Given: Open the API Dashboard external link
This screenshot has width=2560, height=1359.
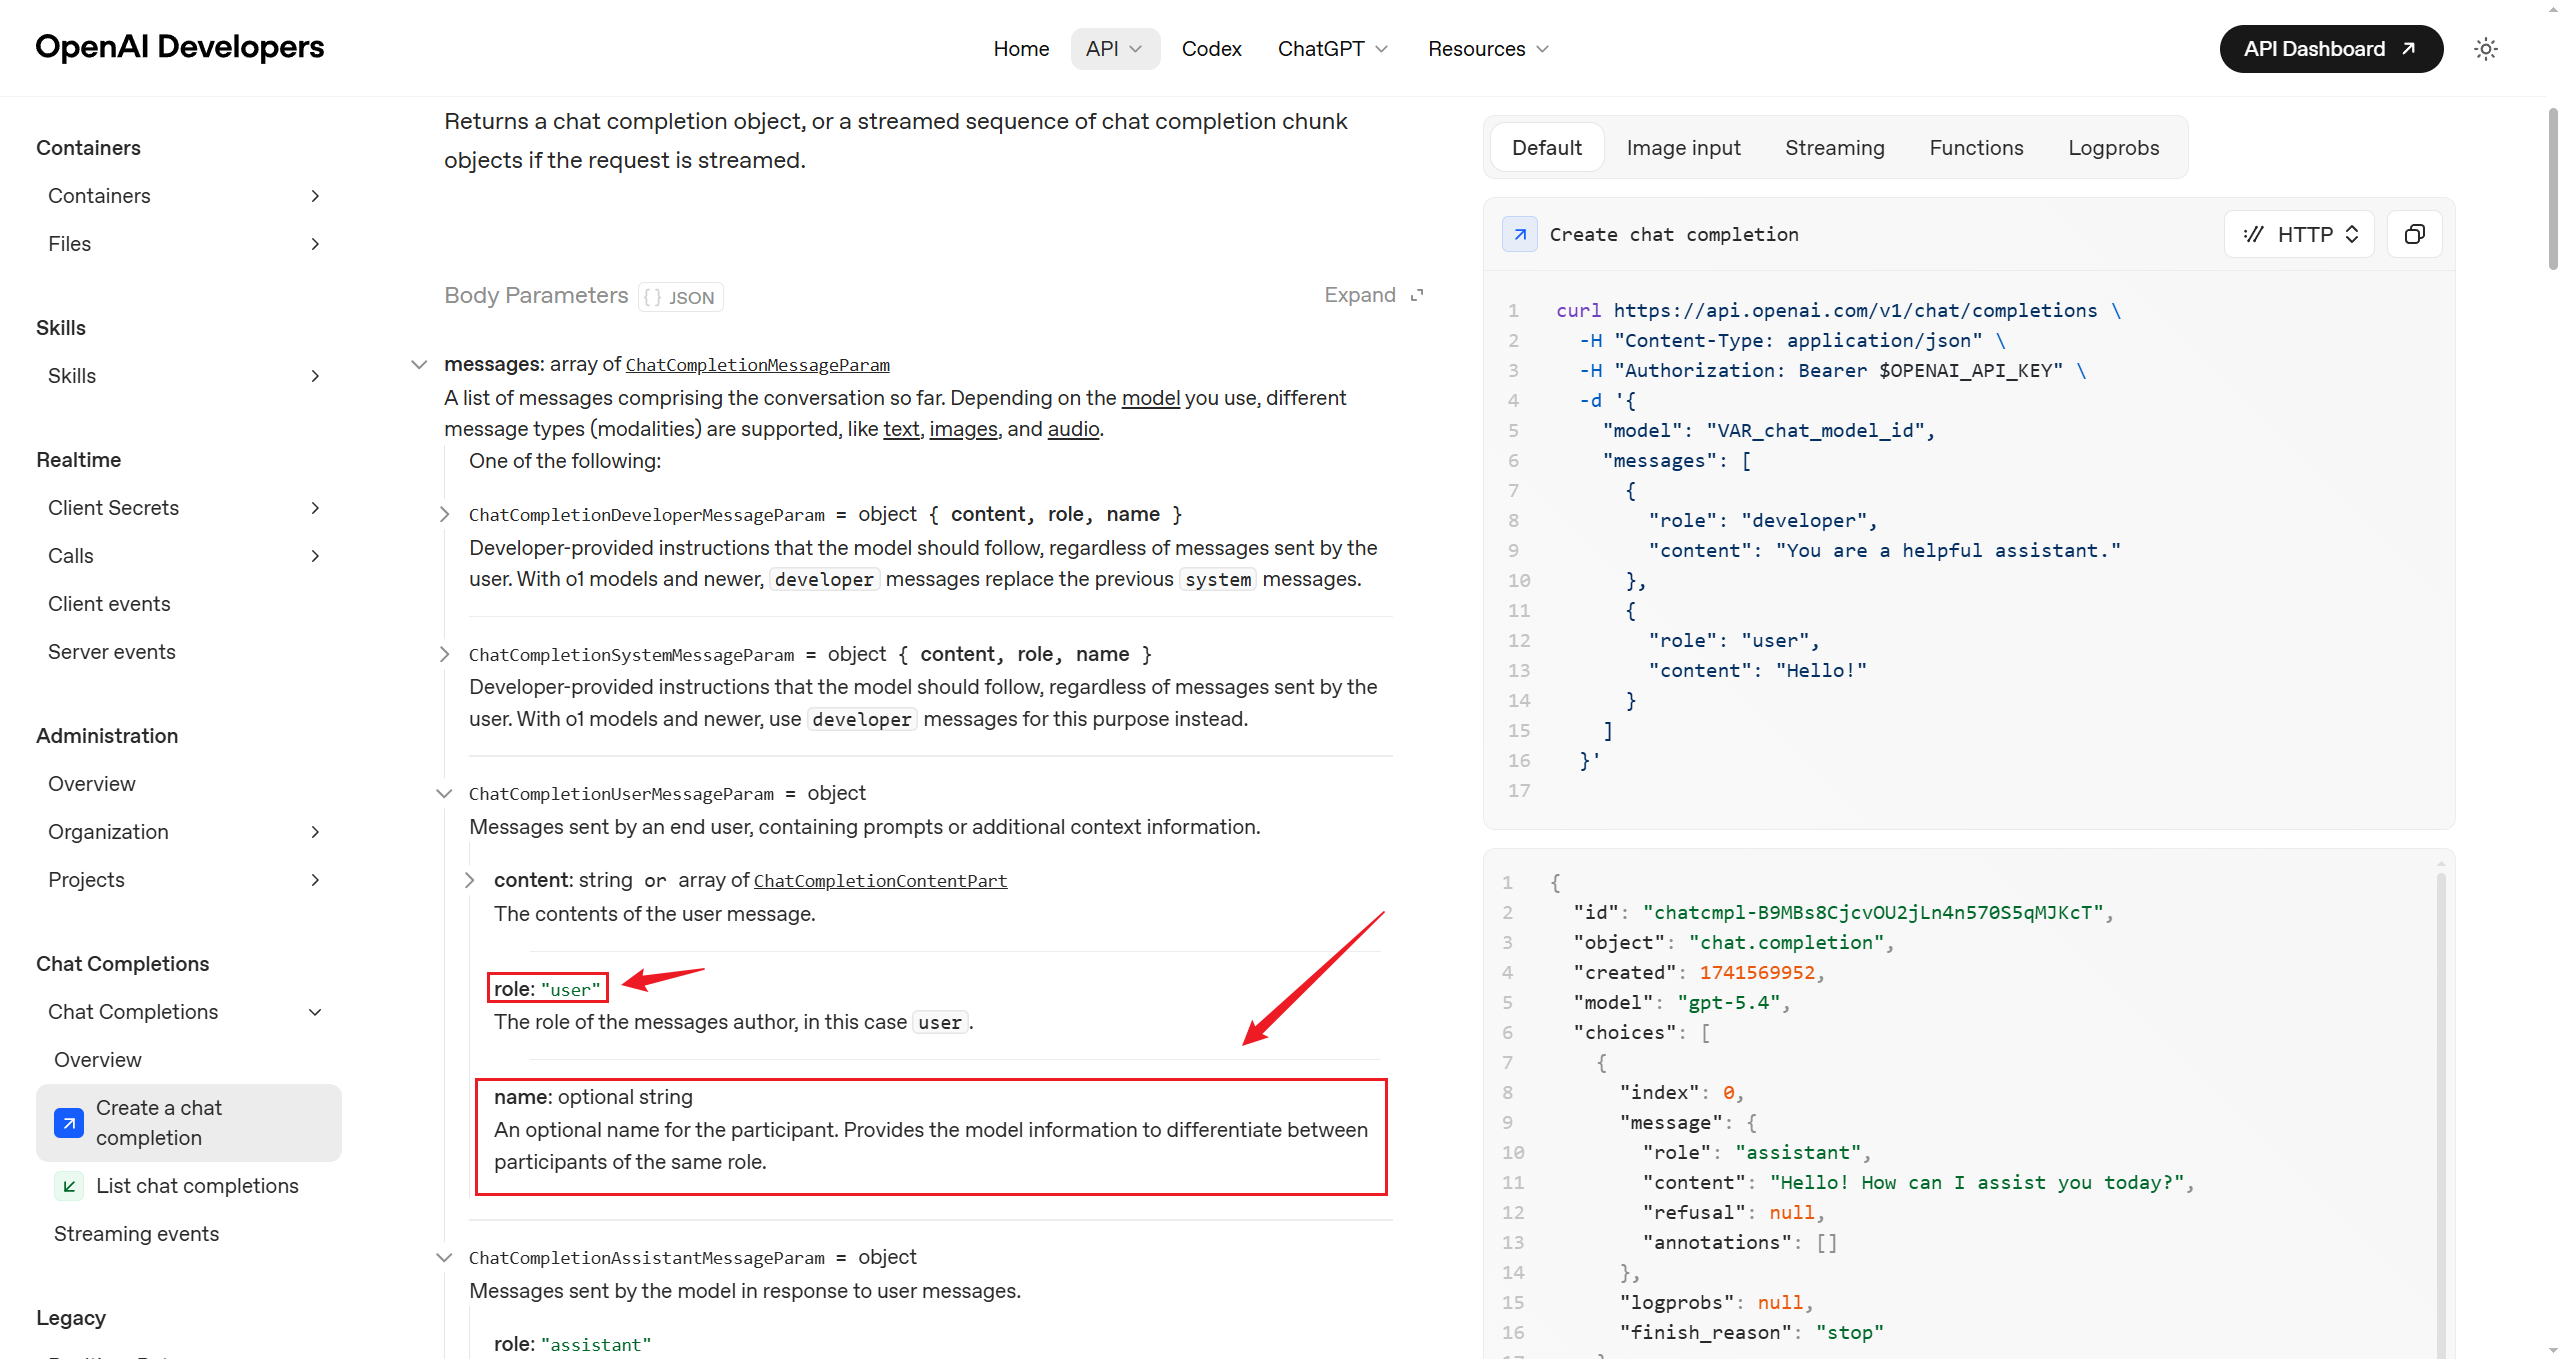Looking at the screenshot, I should 2331,49.
